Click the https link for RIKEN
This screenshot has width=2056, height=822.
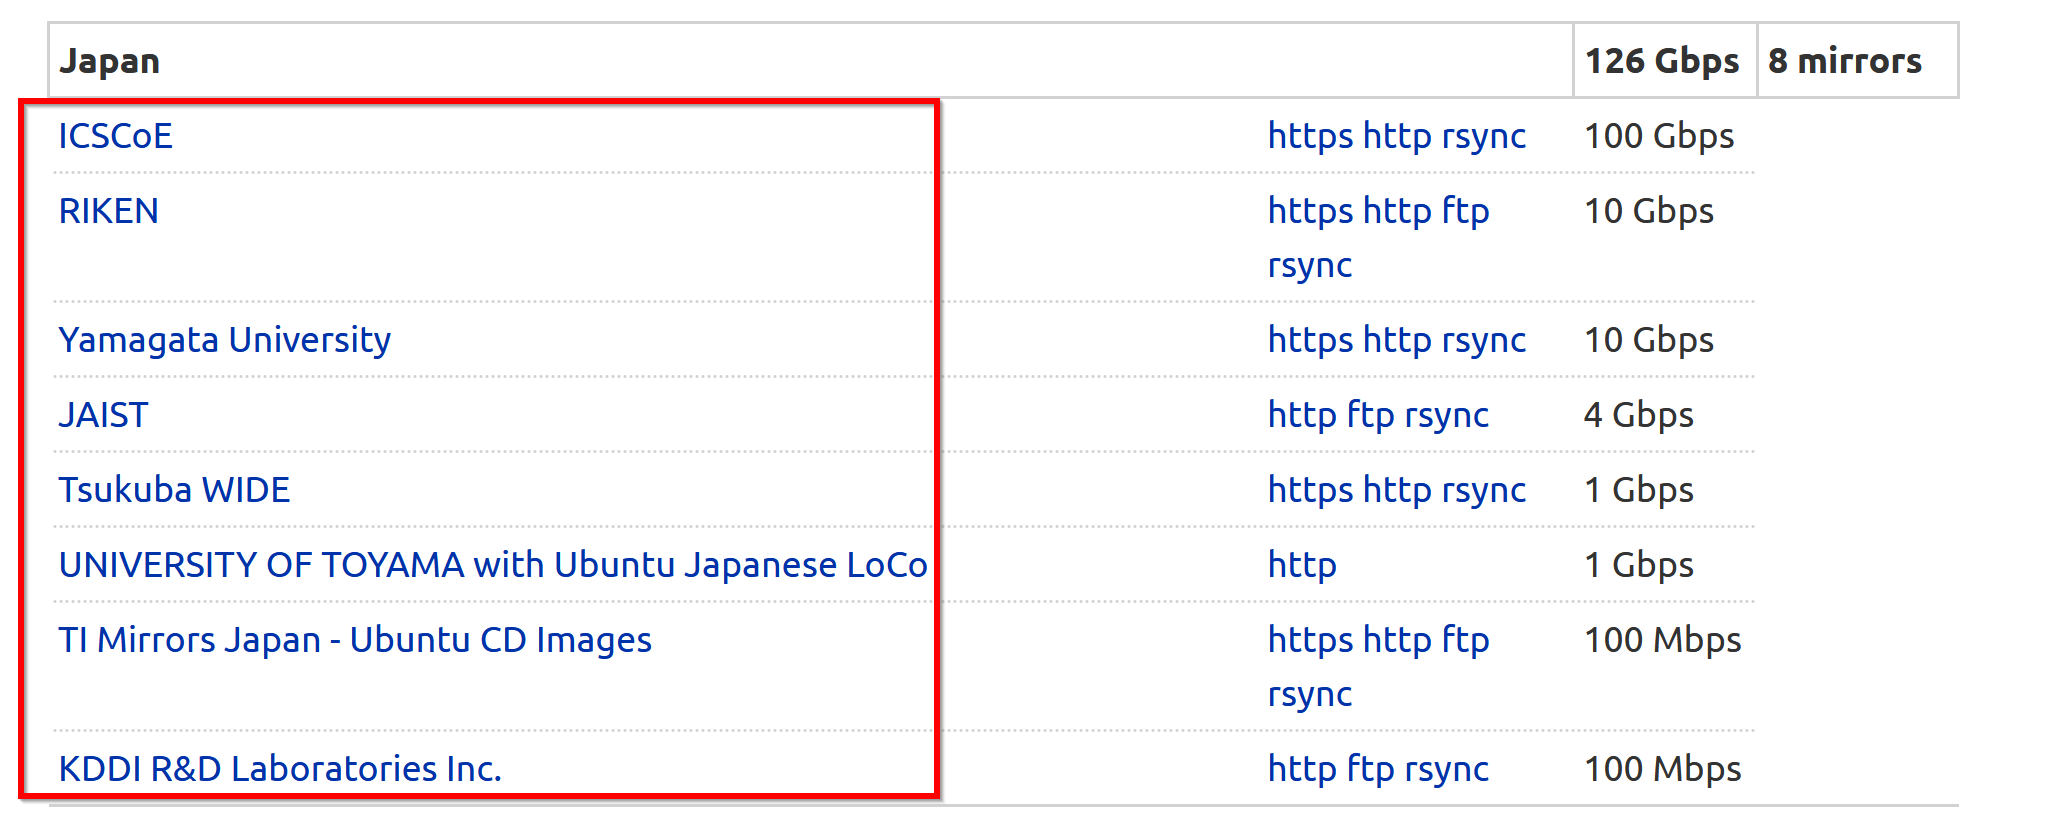tap(1310, 211)
